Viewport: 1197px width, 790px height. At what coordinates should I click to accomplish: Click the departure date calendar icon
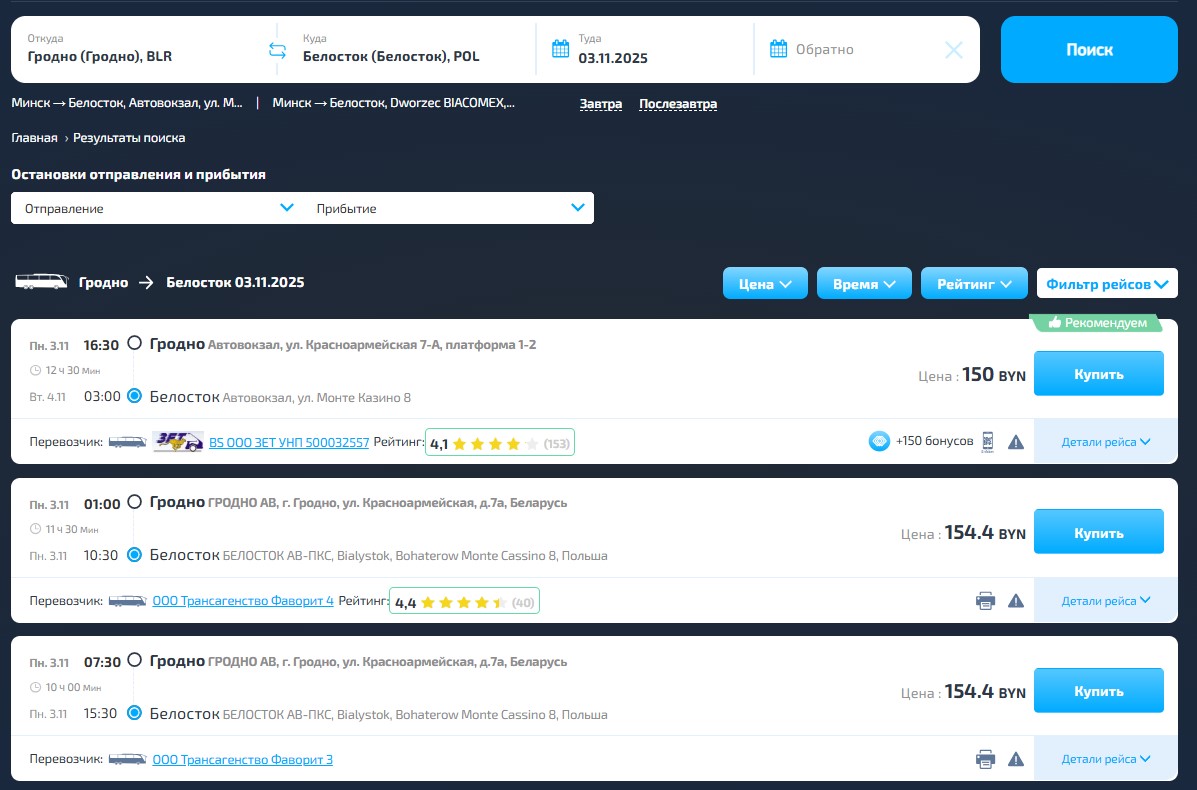coord(560,49)
